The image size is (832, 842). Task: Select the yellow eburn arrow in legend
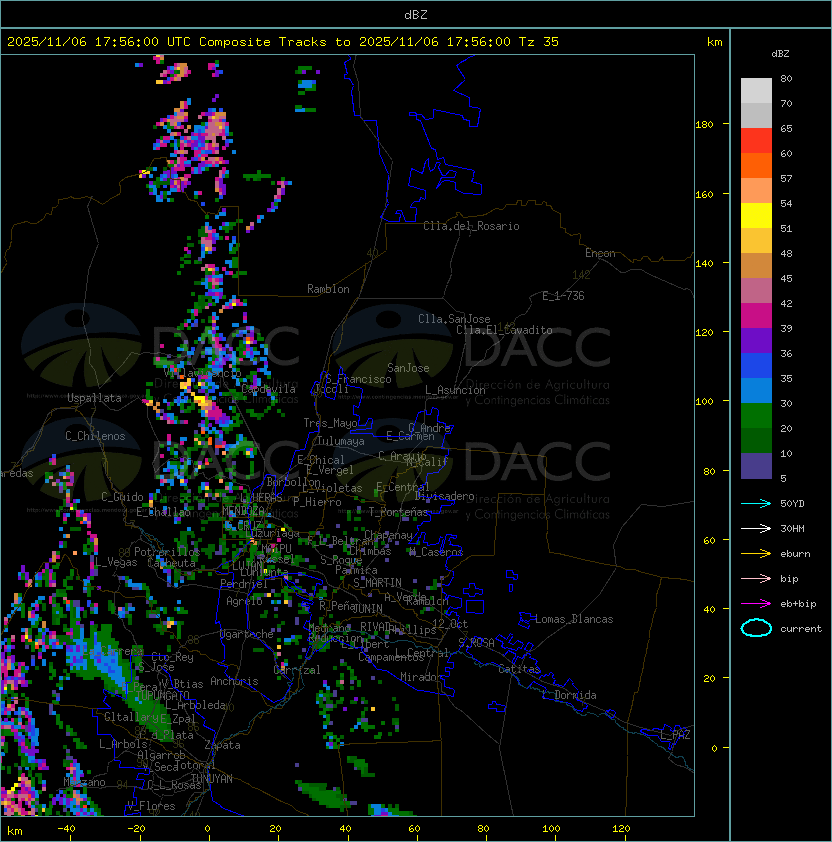(x=756, y=554)
